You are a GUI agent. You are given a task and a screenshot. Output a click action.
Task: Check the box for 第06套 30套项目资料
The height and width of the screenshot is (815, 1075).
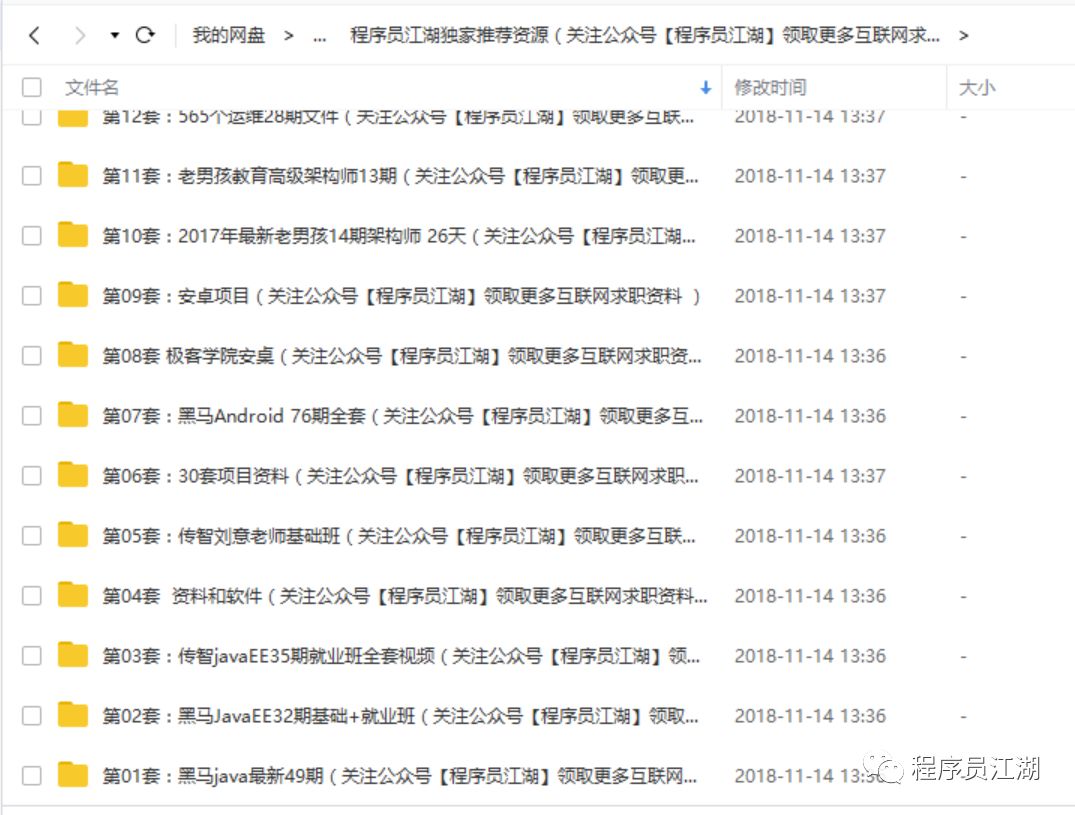click(x=32, y=476)
